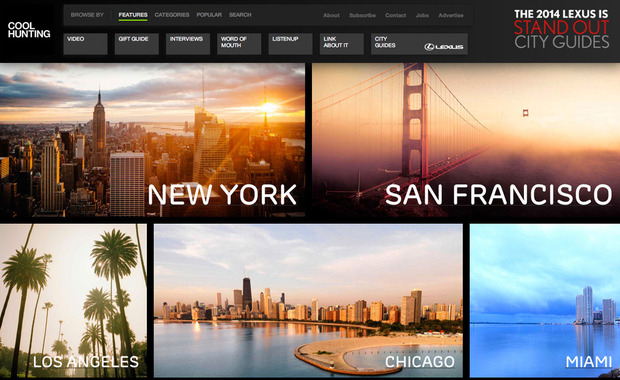Open the Los Angeles city guide photo
Image resolution: width=620 pixels, height=380 pixels.
pos(73,301)
